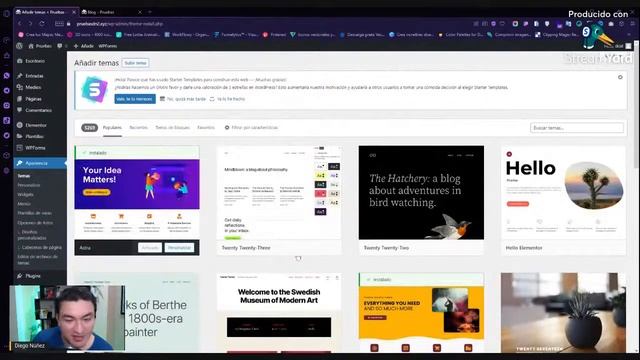Viewport: 640px width, 360px height.
Task: Open Plugins in the sidebar
Action: [33, 276]
